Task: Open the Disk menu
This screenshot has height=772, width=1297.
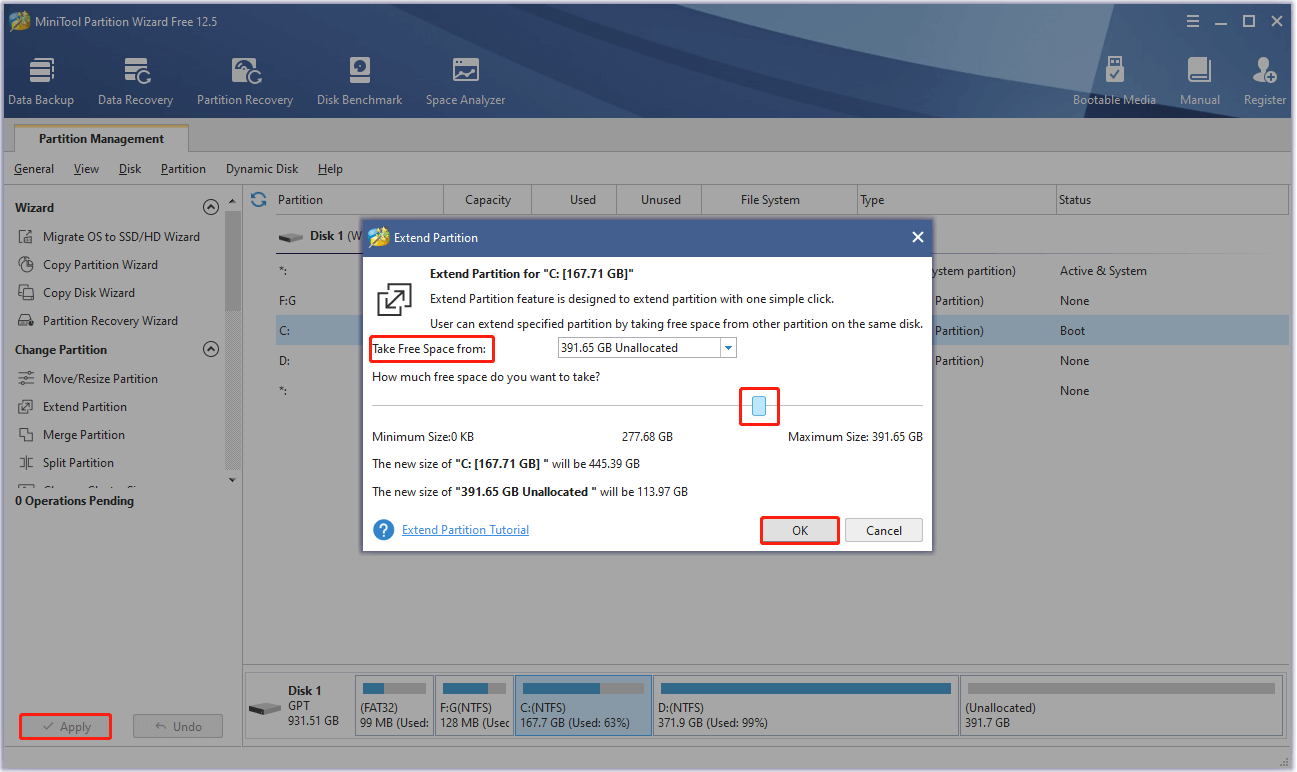Action: tap(130, 169)
